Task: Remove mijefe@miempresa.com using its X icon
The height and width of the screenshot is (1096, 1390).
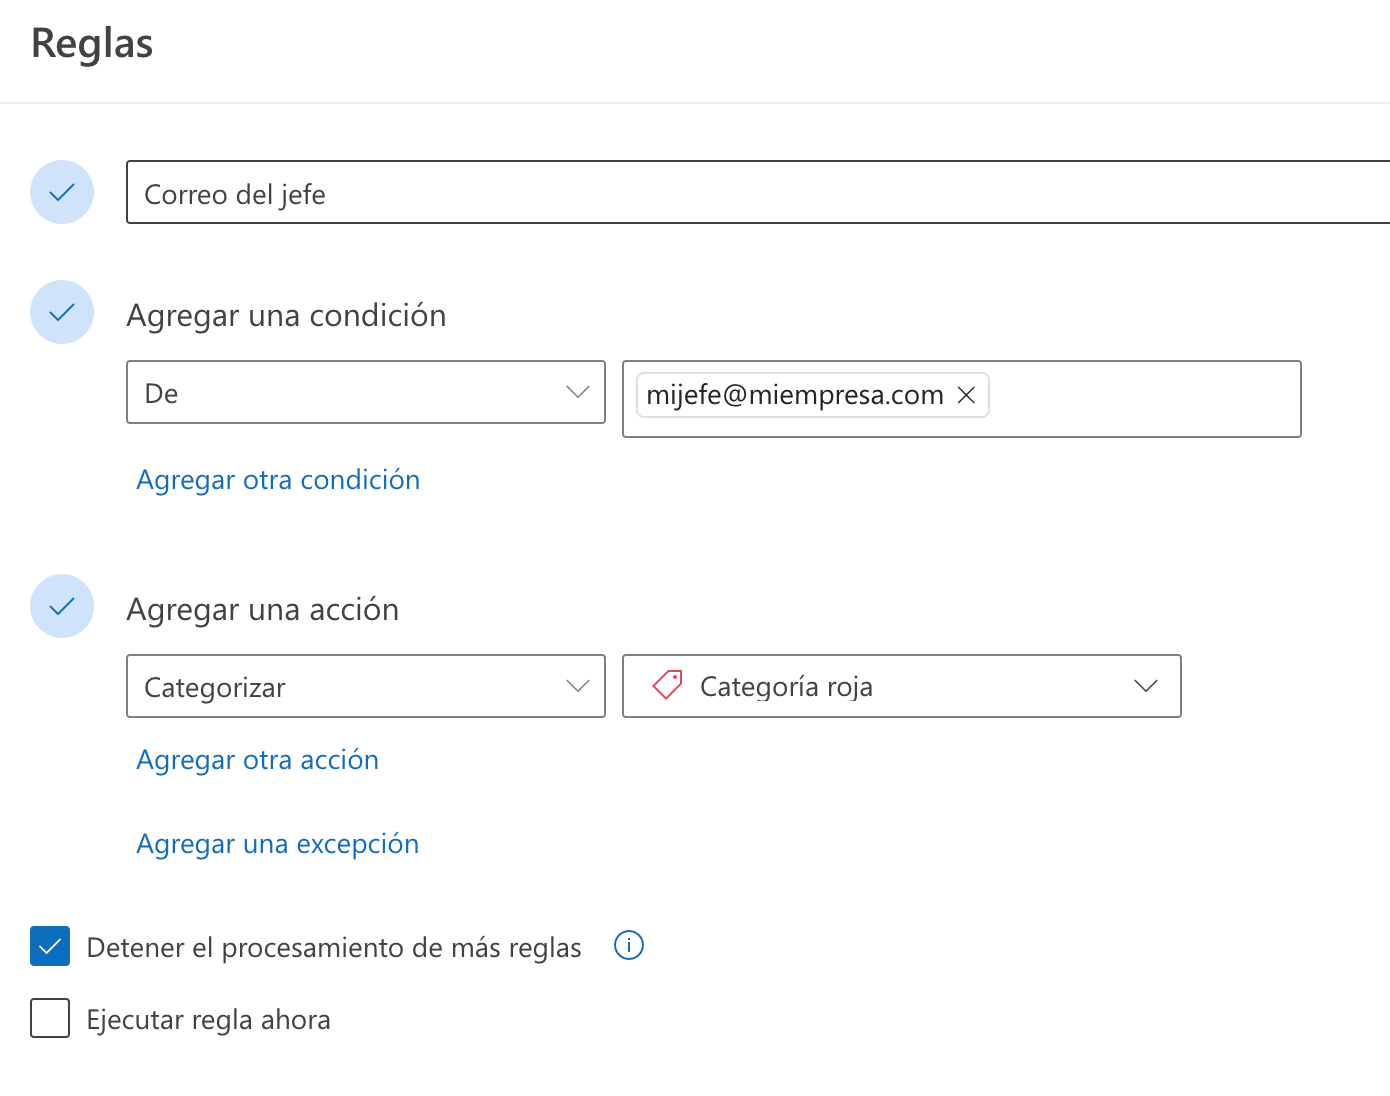Action: coord(966,395)
